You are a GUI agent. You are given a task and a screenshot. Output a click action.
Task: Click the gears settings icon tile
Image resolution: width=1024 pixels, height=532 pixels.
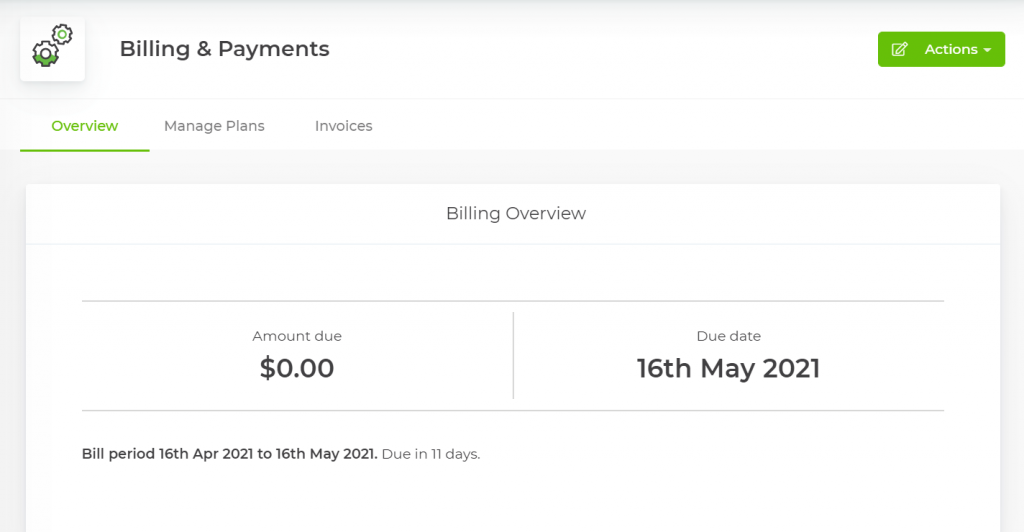pos(52,49)
